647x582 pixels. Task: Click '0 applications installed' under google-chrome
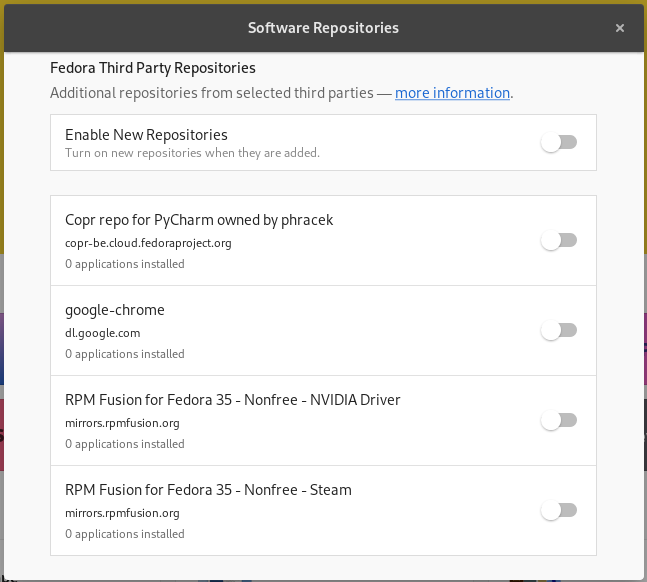pos(125,354)
